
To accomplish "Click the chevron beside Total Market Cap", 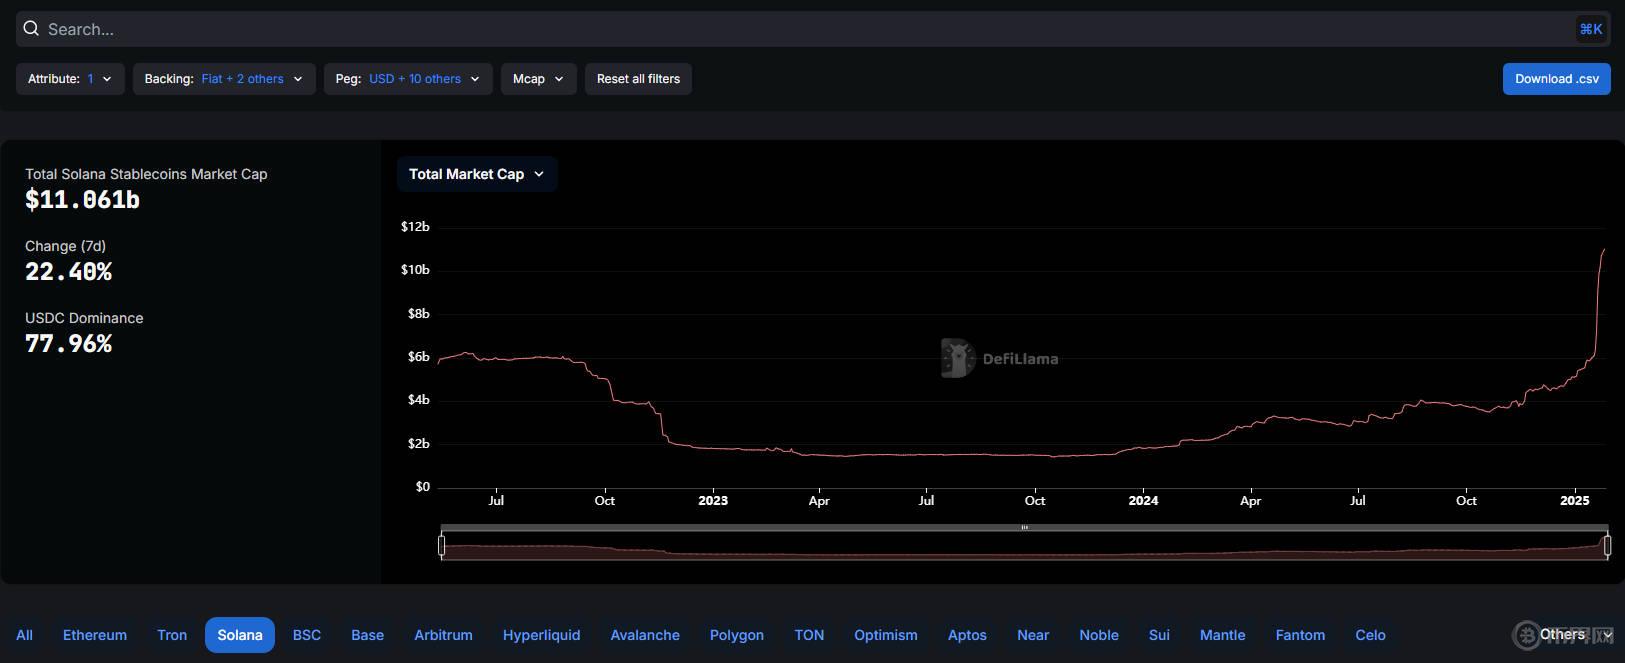I will point(539,174).
